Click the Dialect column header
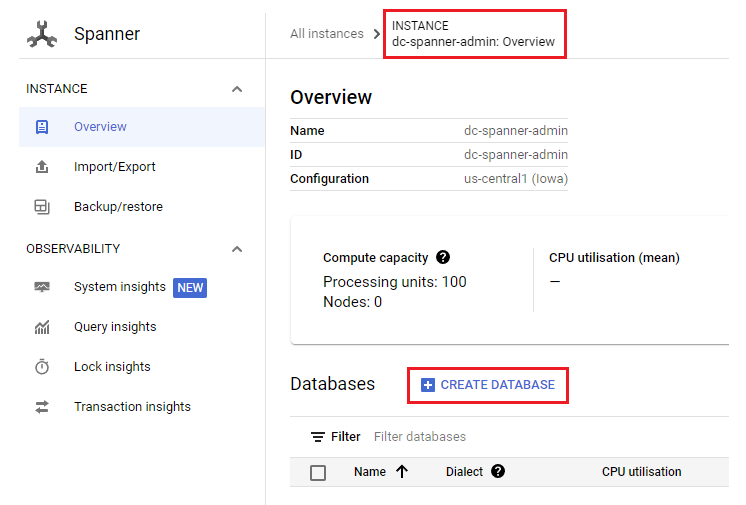The height and width of the screenshot is (505, 746). (x=464, y=472)
